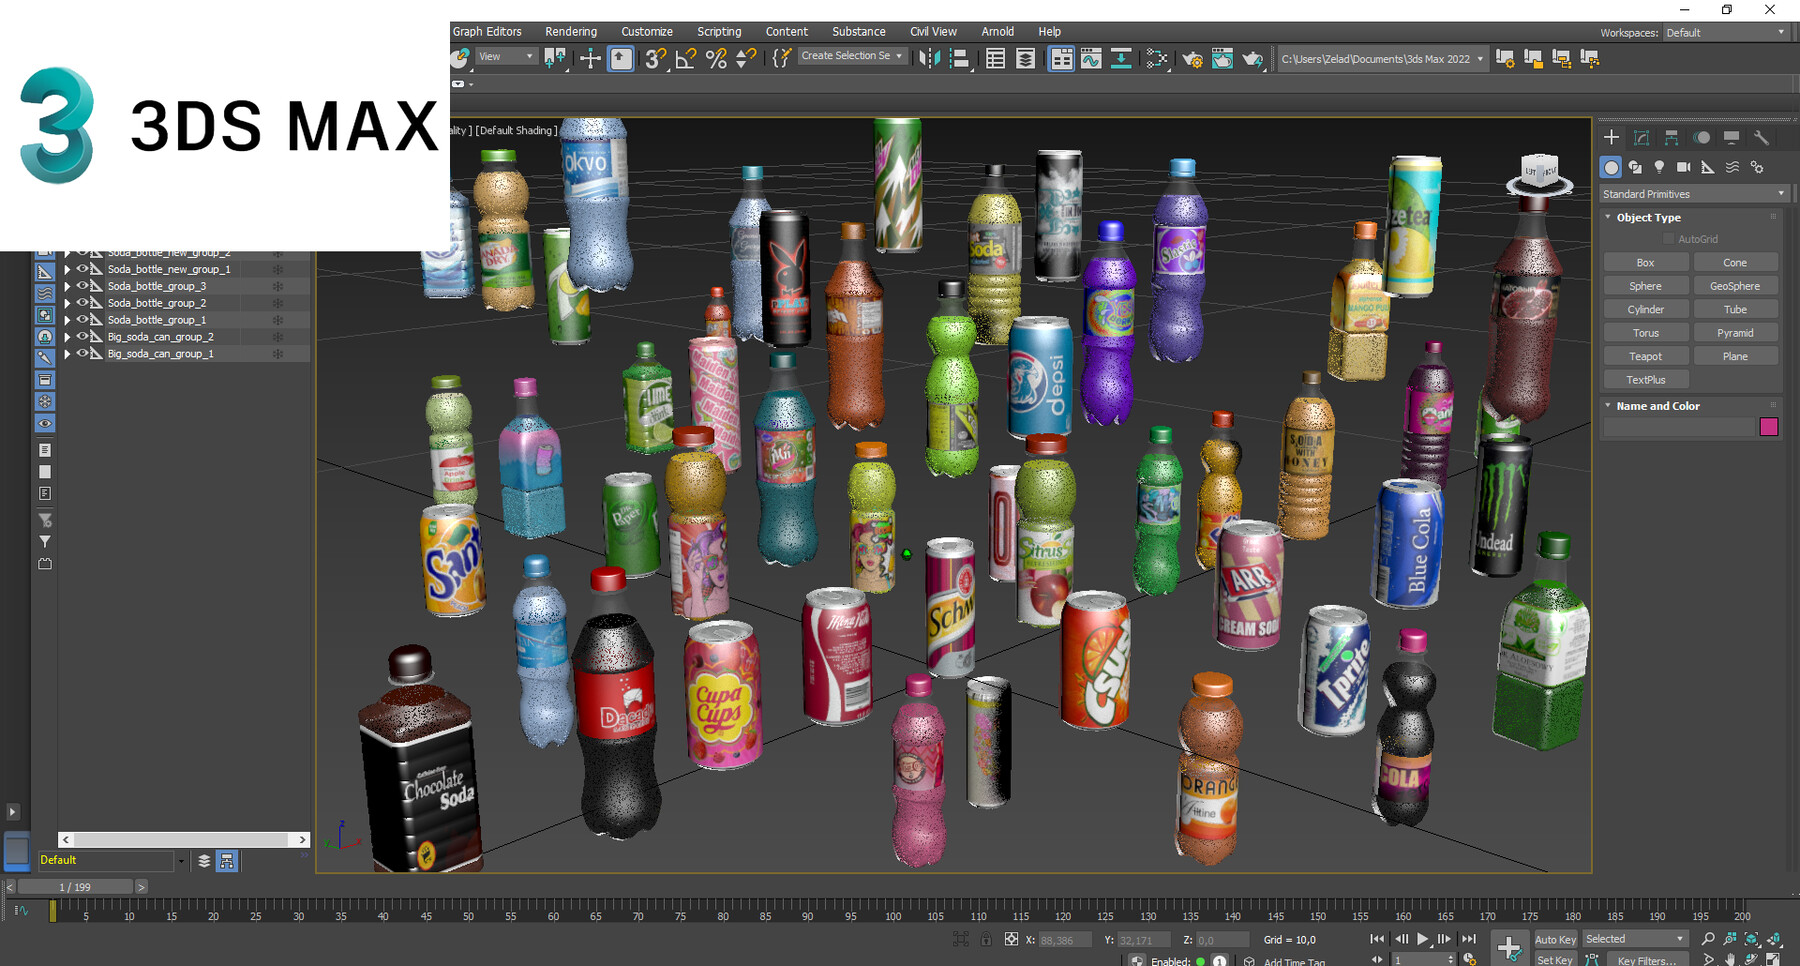Toggle visibility of Soda_bottle_new_group_1

point(83,269)
